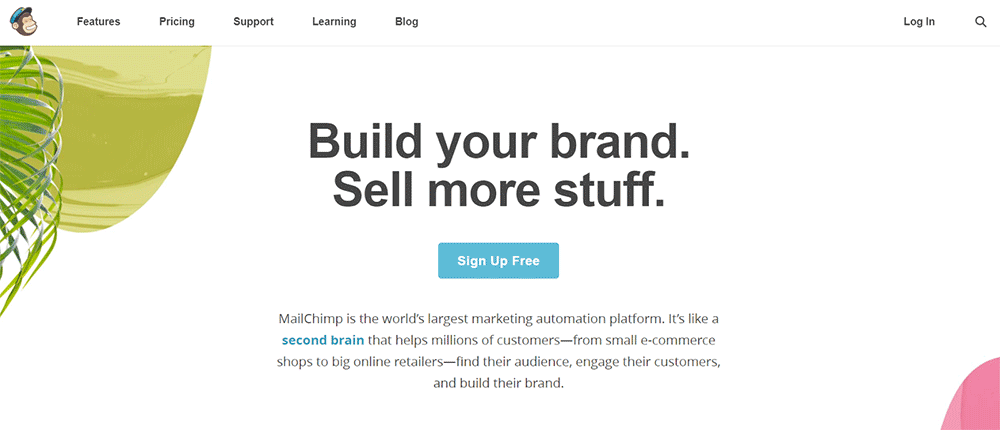The width and height of the screenshot is (1000, 430).
Task: Visit the Blog from the top navigation
Action: 407,22
